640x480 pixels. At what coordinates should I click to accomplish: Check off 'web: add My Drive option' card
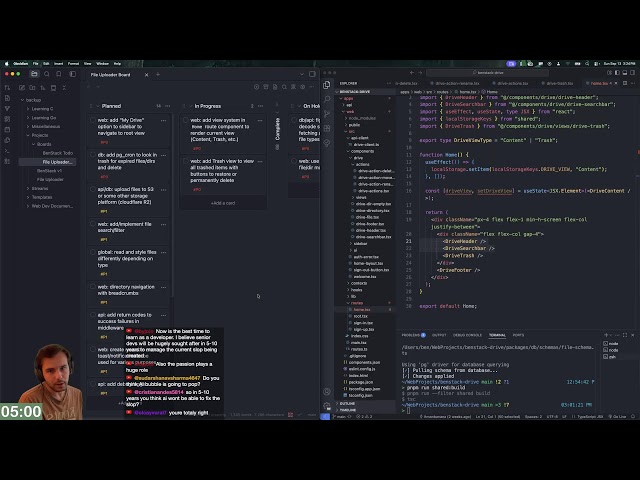pyautogui.click(x=93, y=120)
